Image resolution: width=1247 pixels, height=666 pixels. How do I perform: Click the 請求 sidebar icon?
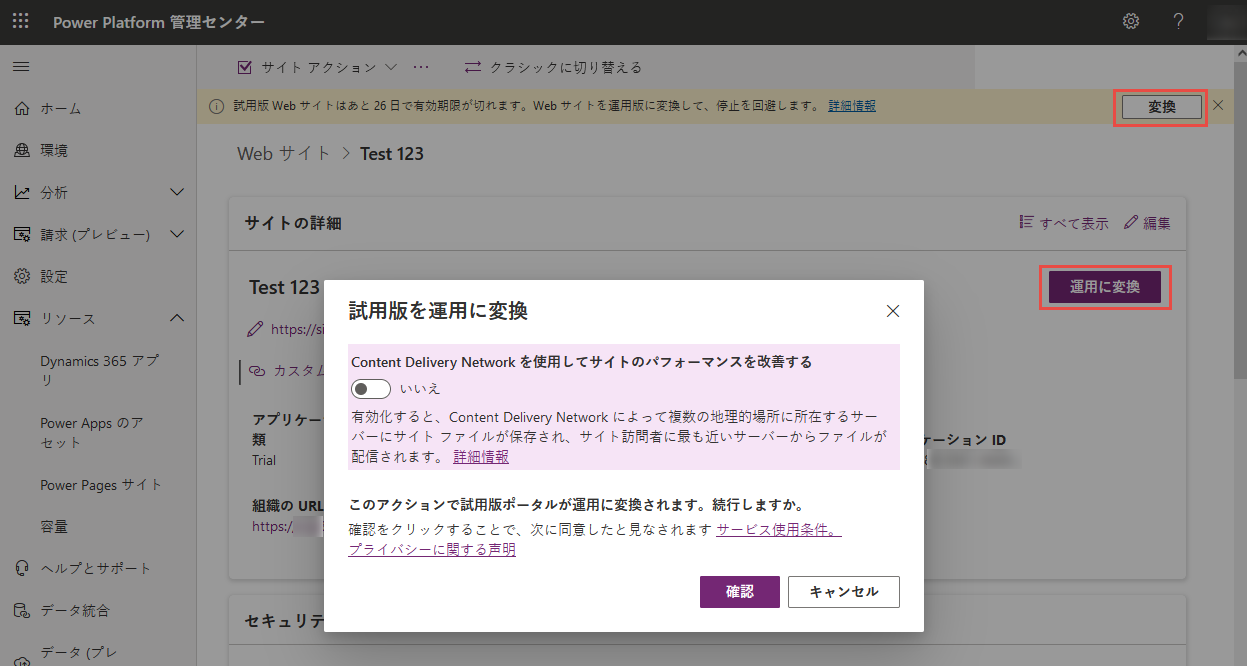[x=22, y=234]
